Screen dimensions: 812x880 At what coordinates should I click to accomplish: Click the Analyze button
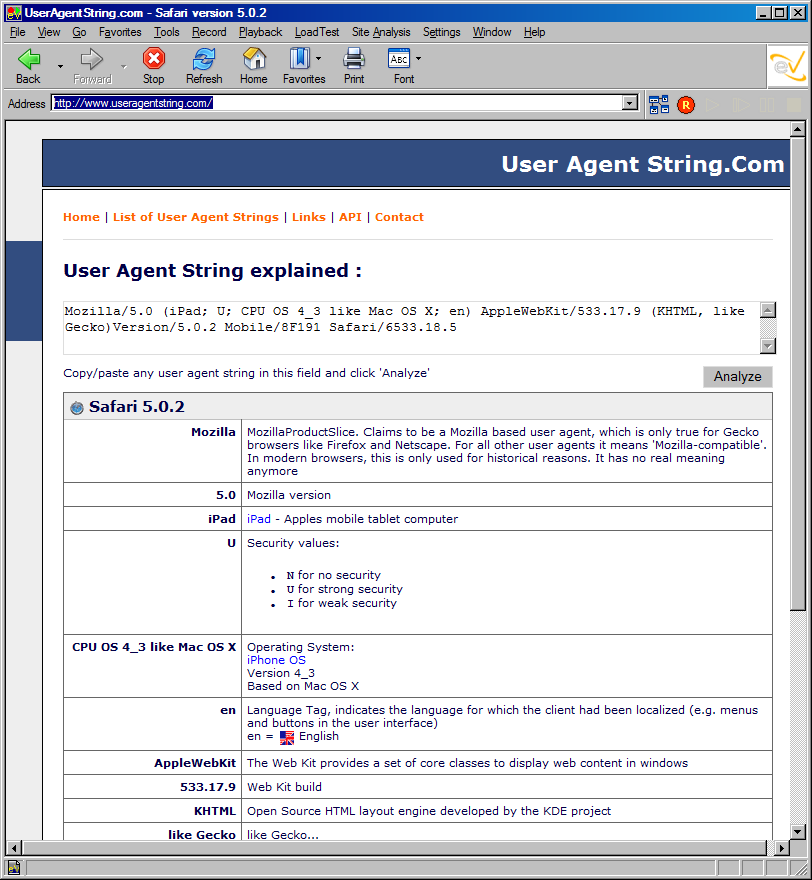click(737, 377)
